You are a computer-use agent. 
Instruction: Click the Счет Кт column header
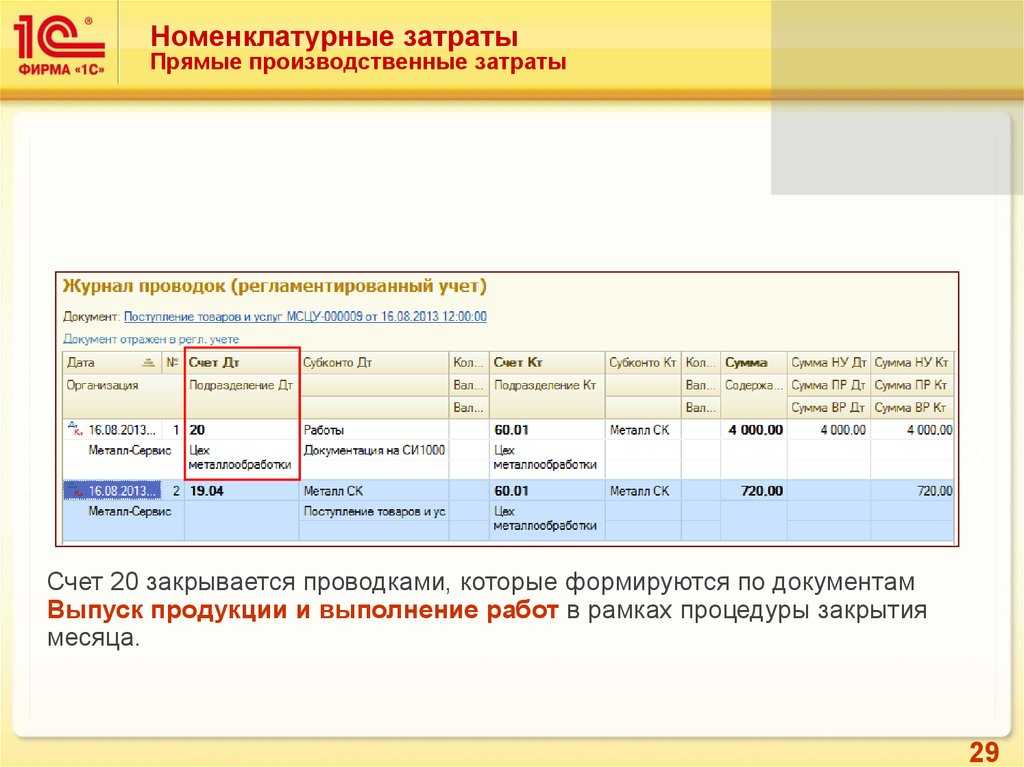(x=547, y=363)
